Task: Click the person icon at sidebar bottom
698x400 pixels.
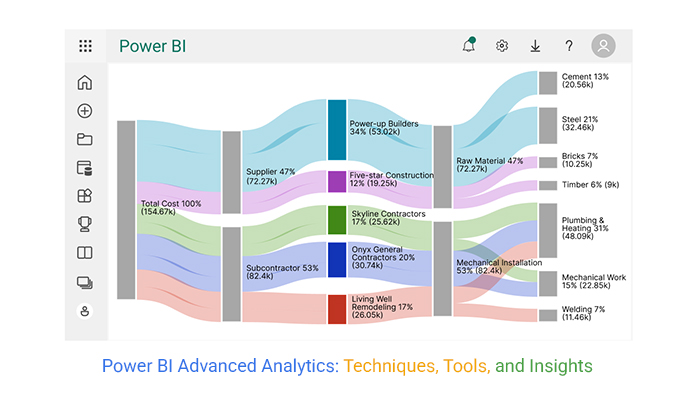Action: click(85, 311)
